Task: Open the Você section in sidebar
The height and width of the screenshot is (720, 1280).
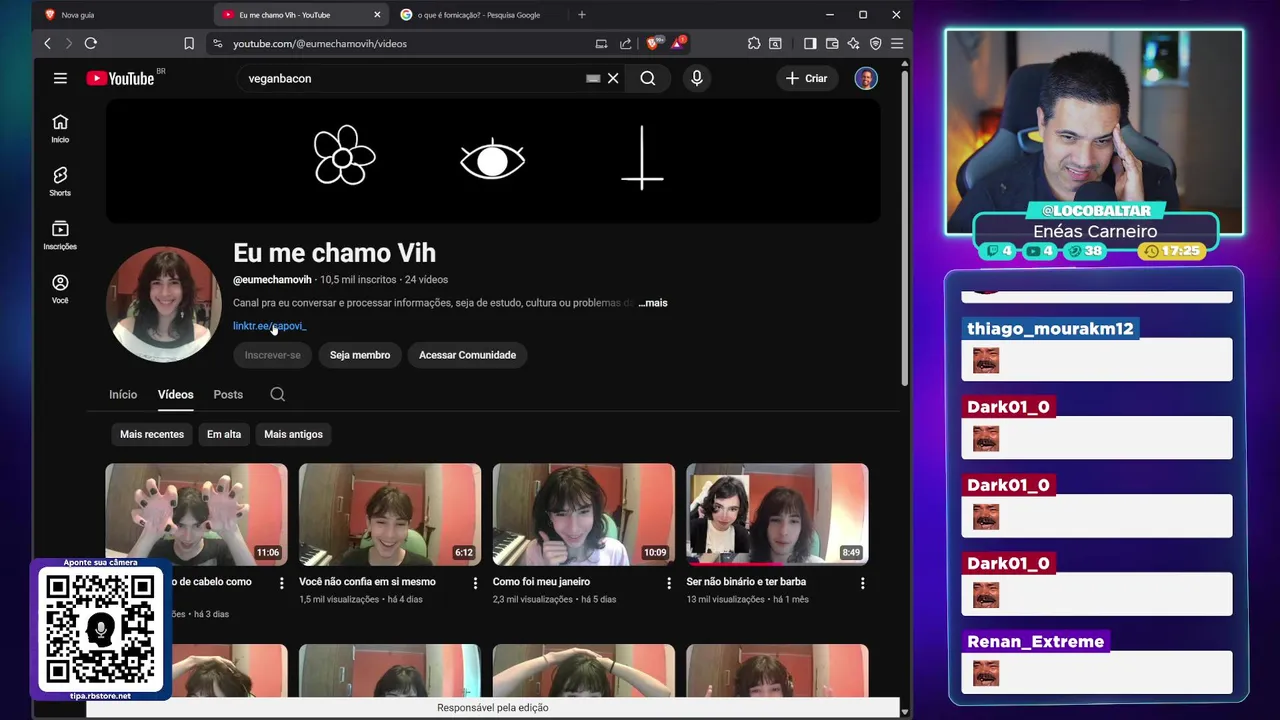Action: click(x=60, y=289)
